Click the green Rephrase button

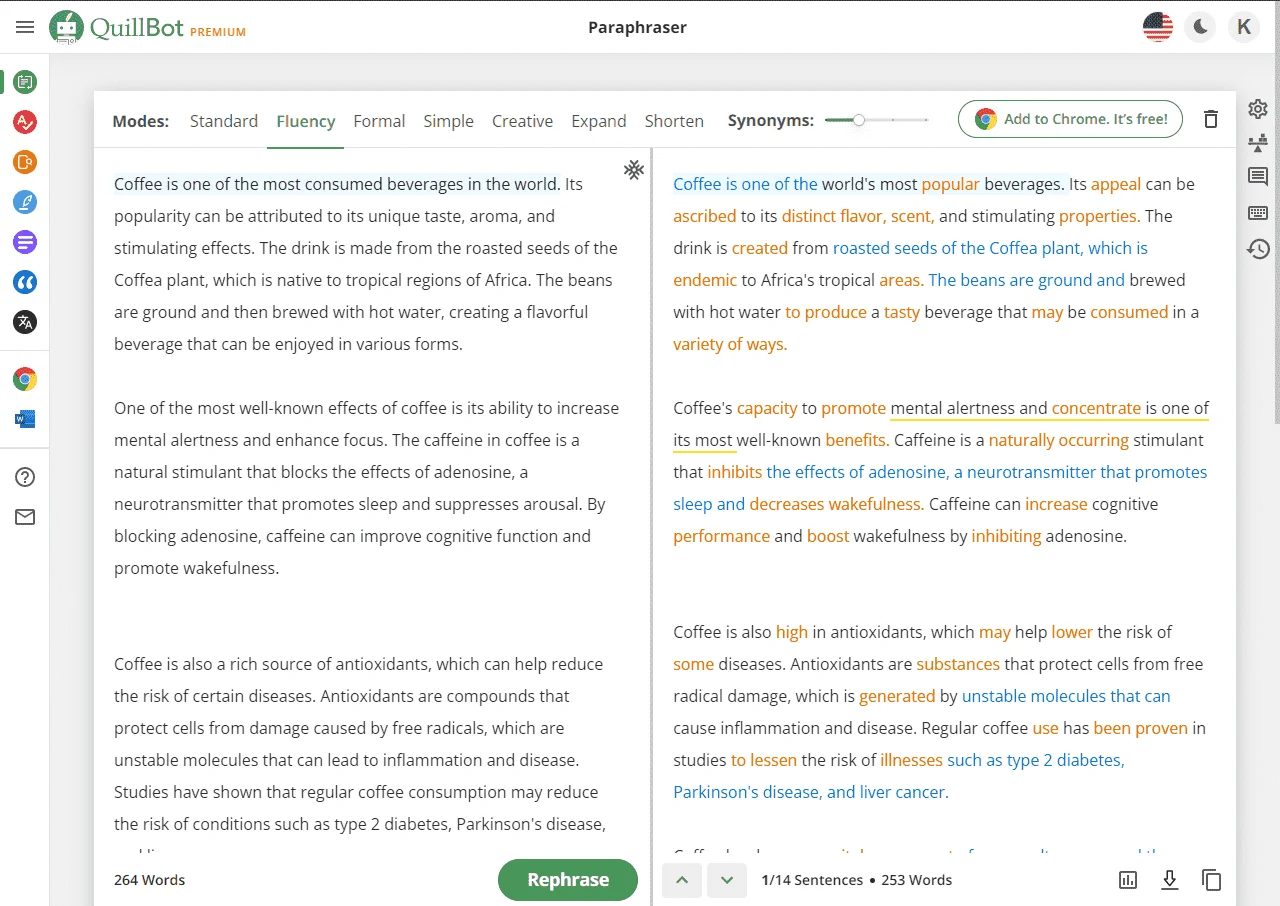568,880
